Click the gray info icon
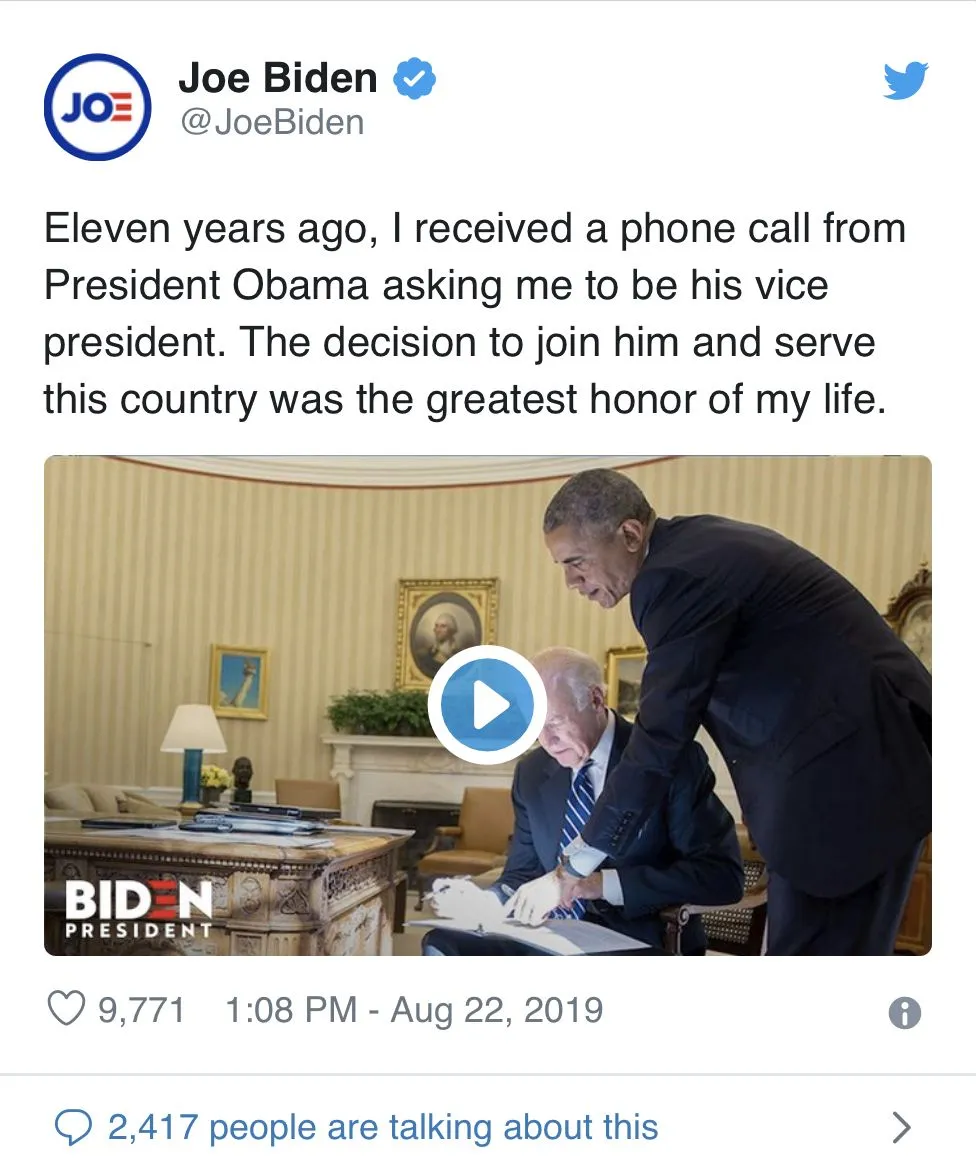Screen dimensions: 976x1162 pos(904,1013)
